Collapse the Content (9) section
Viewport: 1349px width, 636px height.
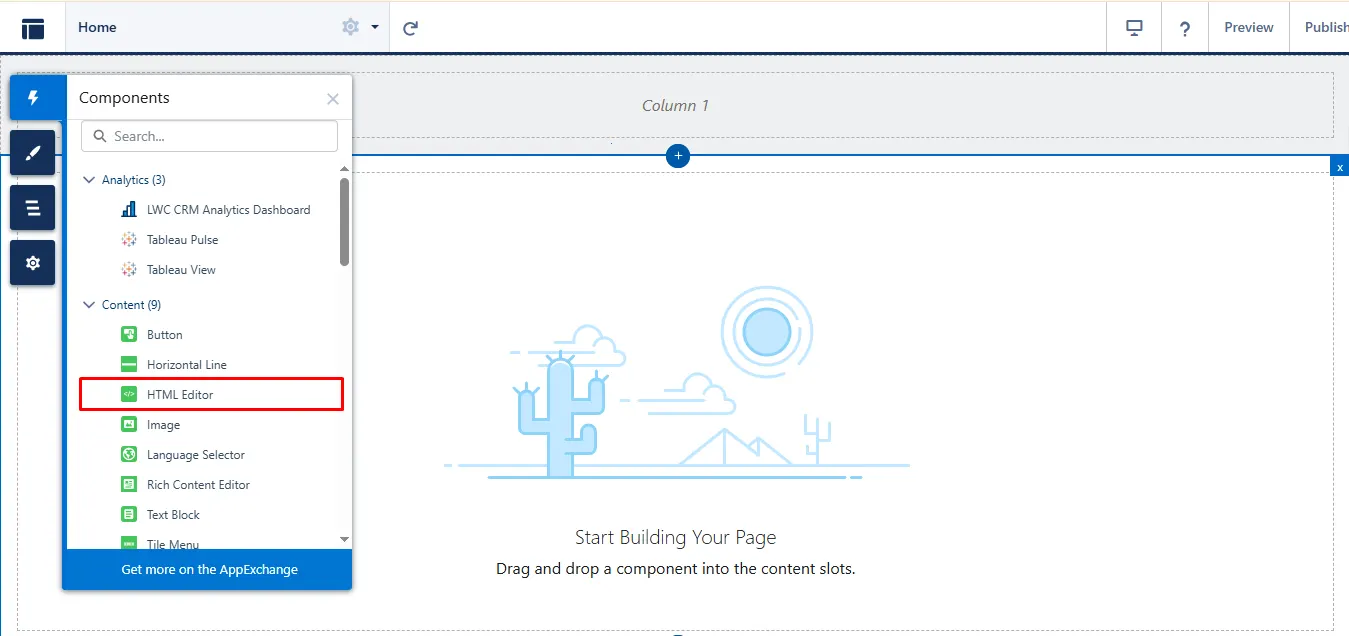click(x=89, y=305)
